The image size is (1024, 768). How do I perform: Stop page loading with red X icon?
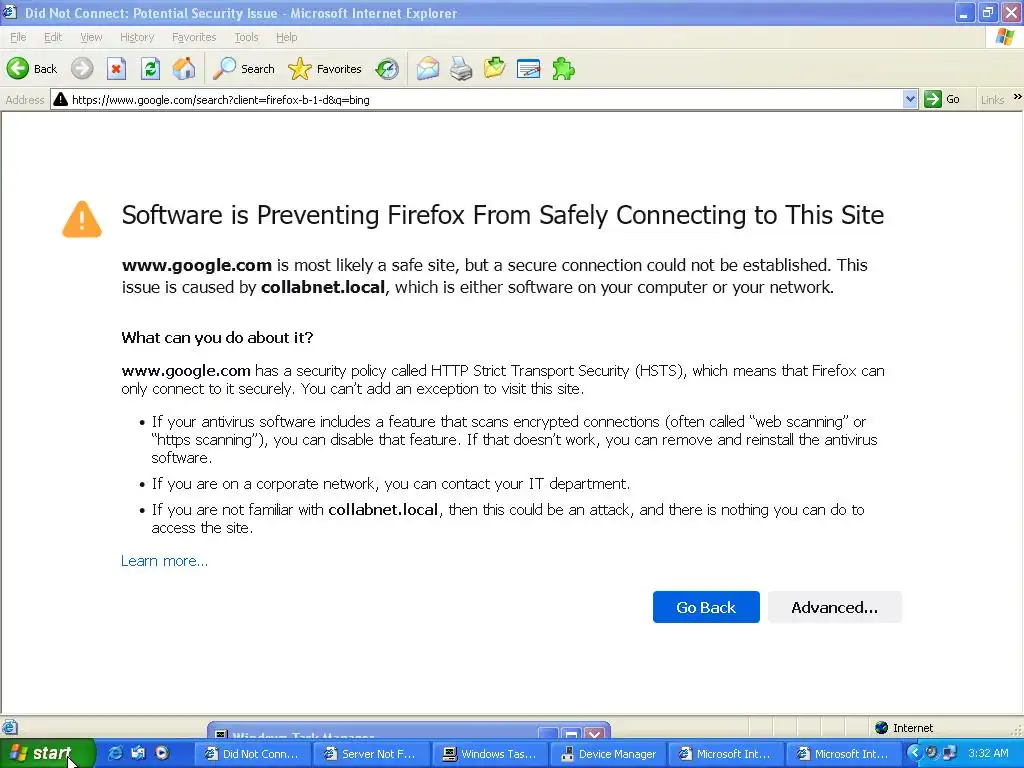(x=116, y=69)
